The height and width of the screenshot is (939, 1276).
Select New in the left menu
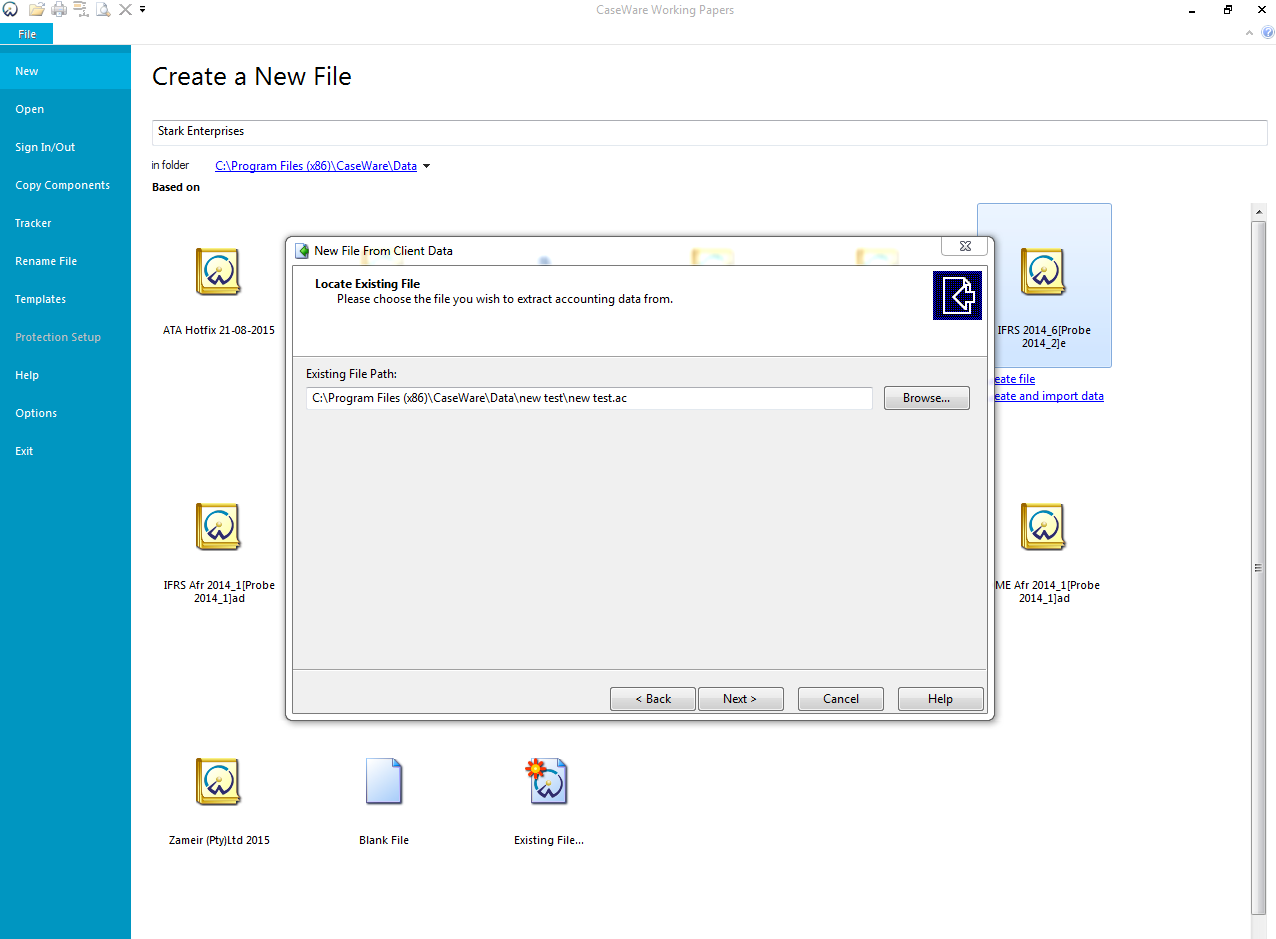[x=65, y=71]
